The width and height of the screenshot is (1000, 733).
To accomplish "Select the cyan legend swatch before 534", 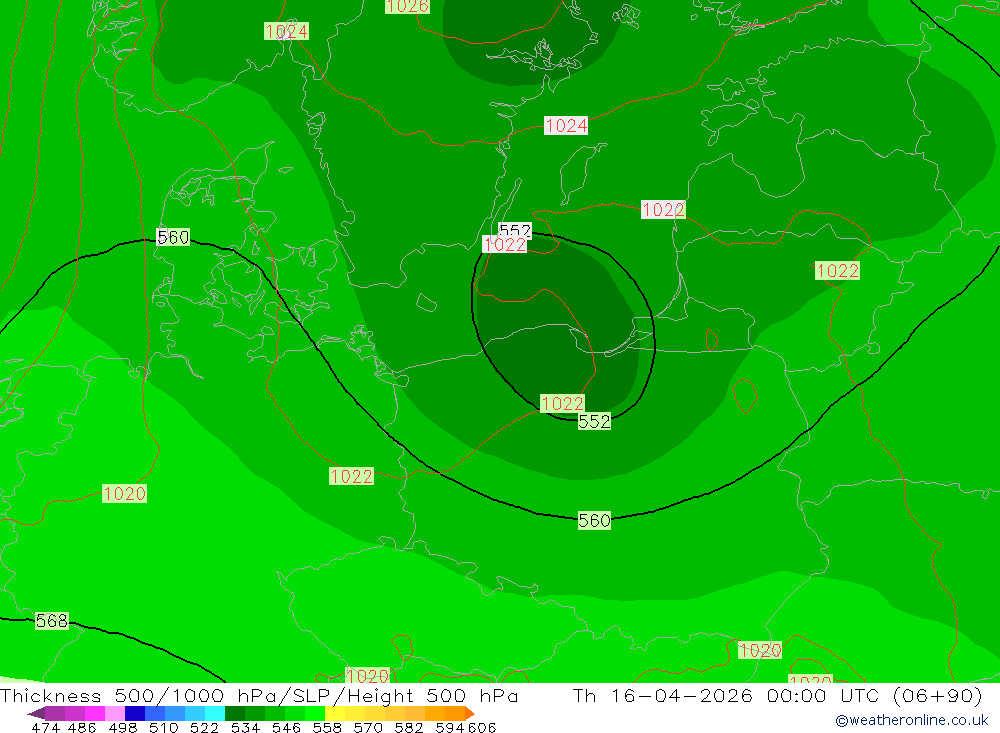I will point(215,713).
